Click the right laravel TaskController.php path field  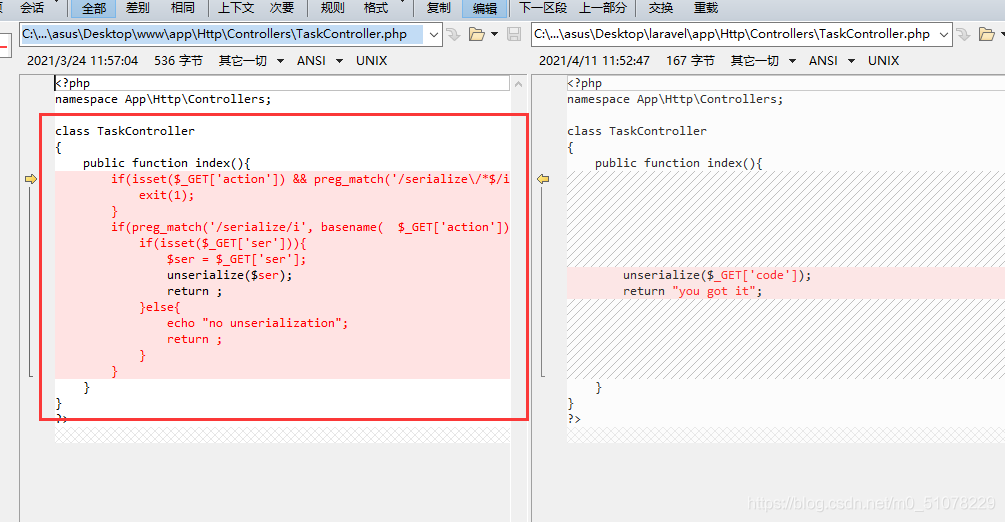(733, 34)
